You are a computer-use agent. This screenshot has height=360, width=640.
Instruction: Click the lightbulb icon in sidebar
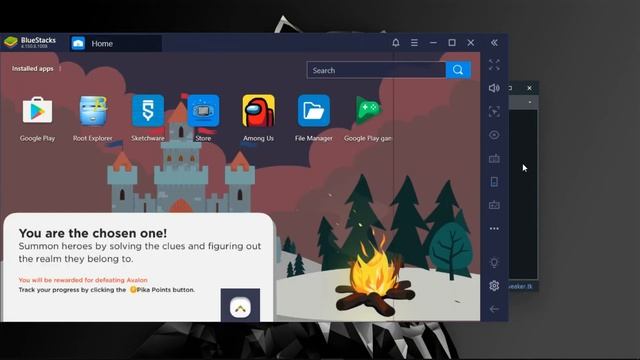pos(494,262)
